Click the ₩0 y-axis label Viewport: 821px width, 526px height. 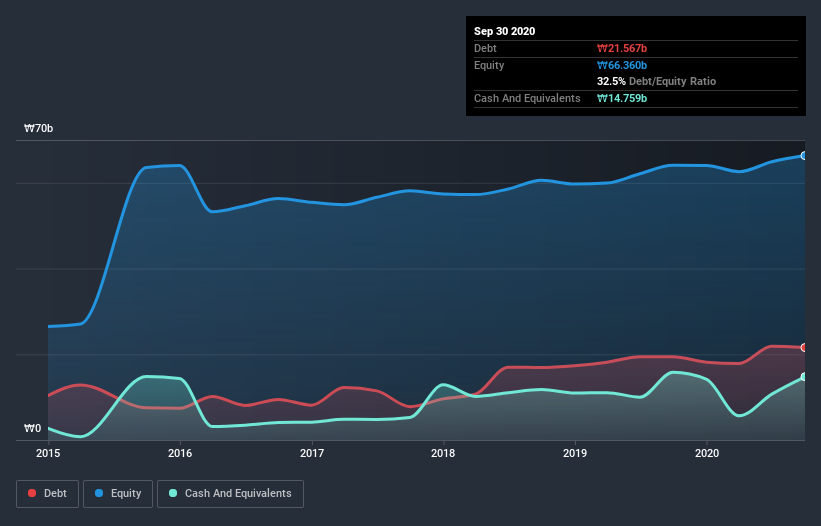coord(32,429)
